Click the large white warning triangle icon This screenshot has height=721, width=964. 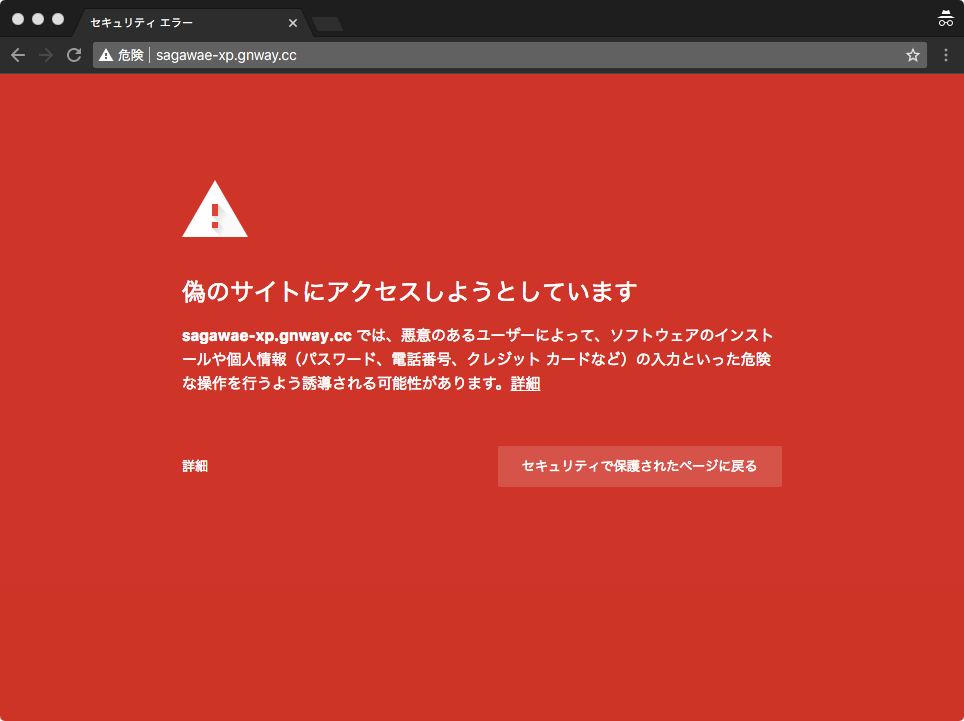pos(215,209)
